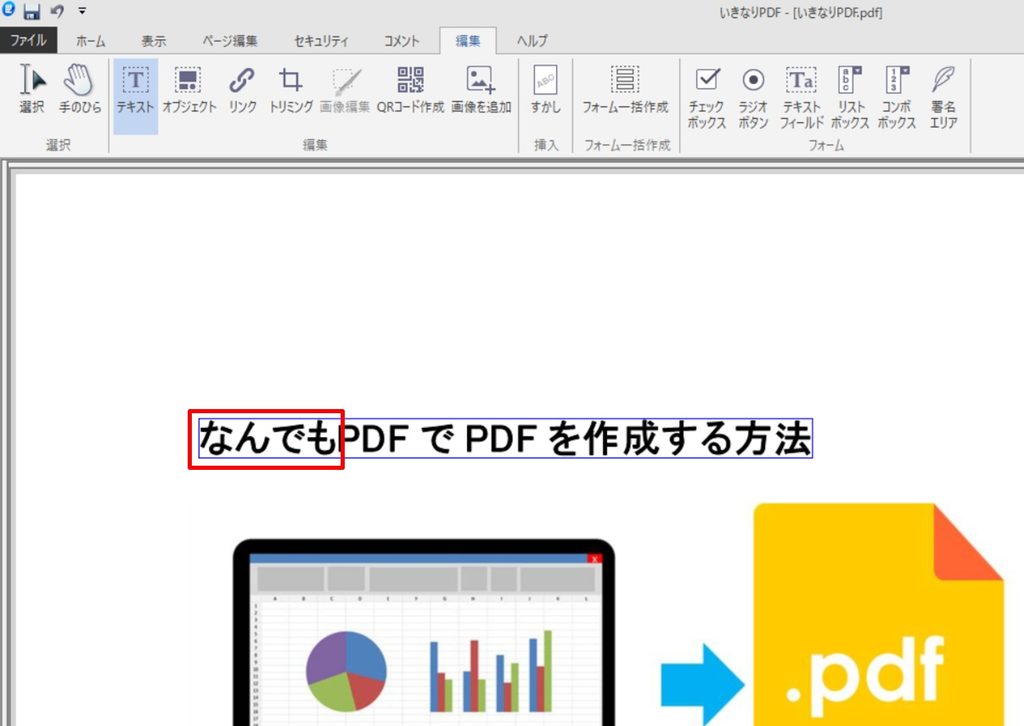The height and width of the screenshot is (726, 1024).
Task: Switch to the 編集 tab
Action: pos(468,40)
